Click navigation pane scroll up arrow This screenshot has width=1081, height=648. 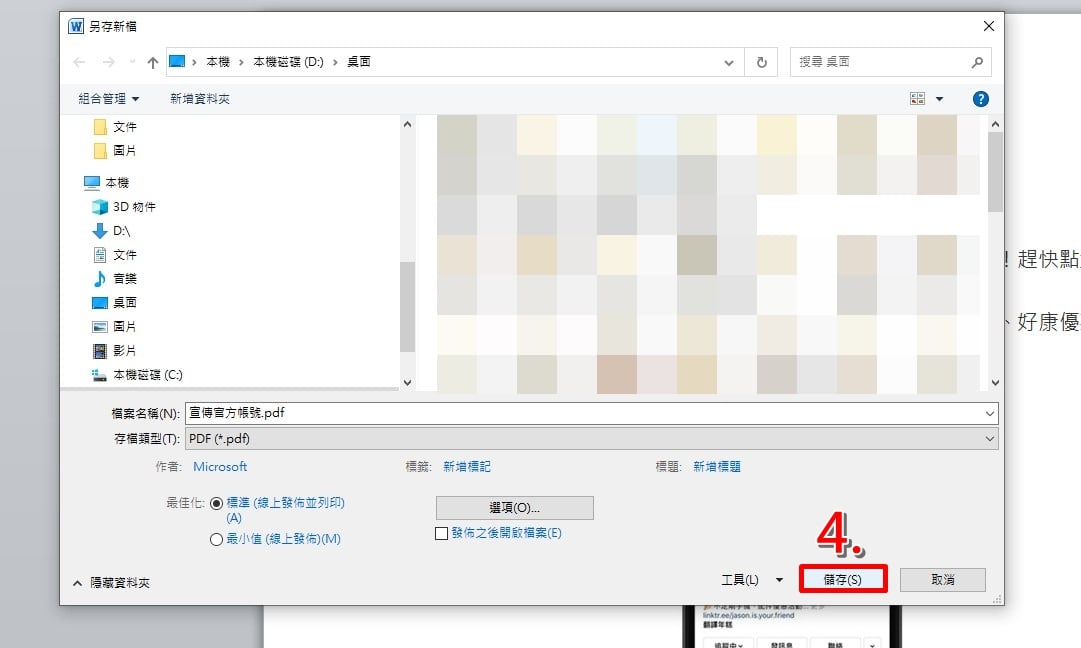pos(407,124)
